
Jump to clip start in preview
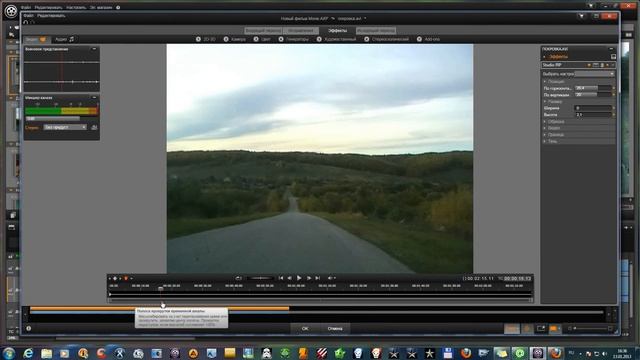281,278
